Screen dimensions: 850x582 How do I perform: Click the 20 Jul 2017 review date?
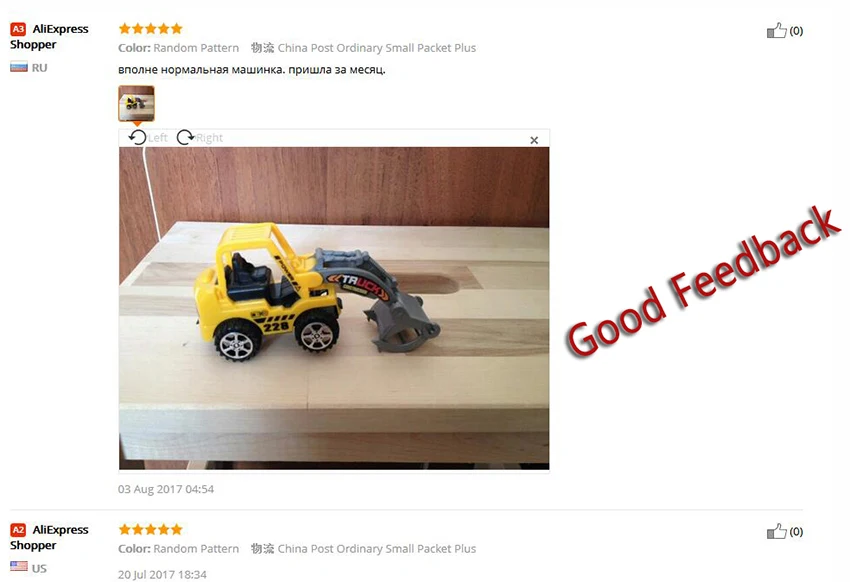pyautogui.click(x=162, y=574)
